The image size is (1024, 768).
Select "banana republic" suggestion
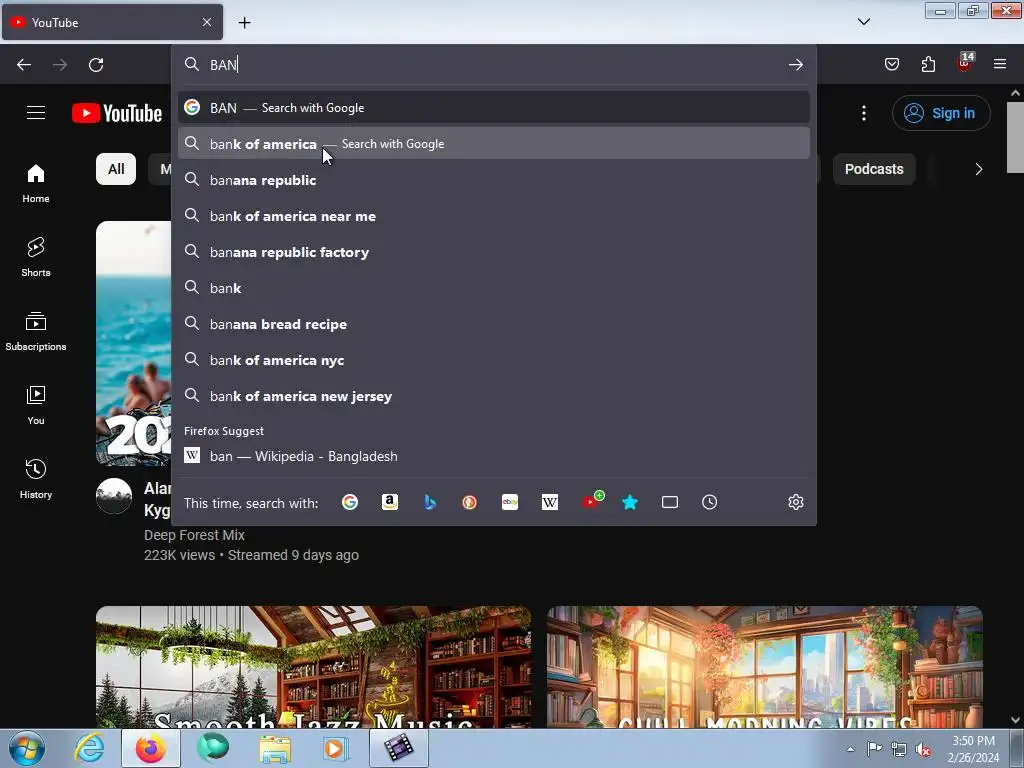click(x=494, y=180)
